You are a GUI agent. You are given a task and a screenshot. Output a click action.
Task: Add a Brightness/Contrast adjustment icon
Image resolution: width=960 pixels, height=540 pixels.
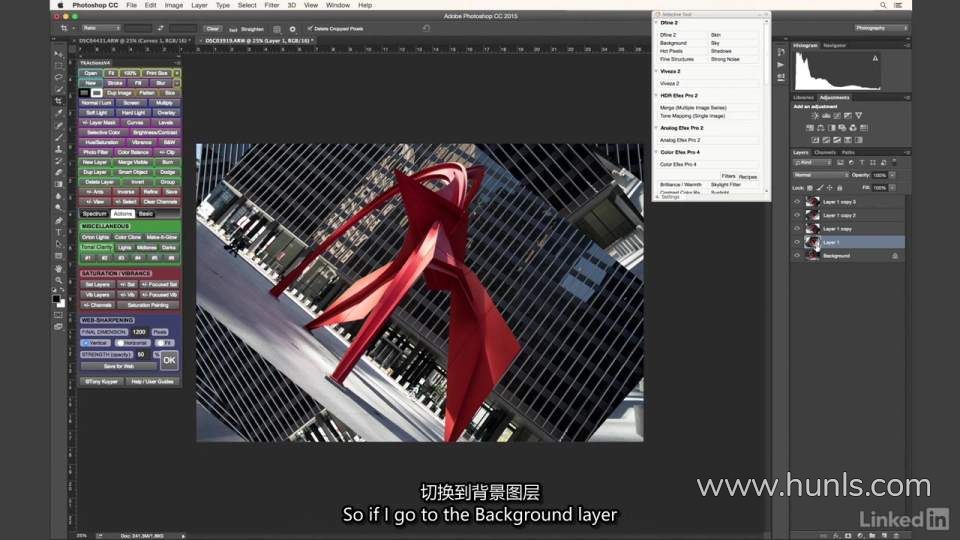coord(815,116)
